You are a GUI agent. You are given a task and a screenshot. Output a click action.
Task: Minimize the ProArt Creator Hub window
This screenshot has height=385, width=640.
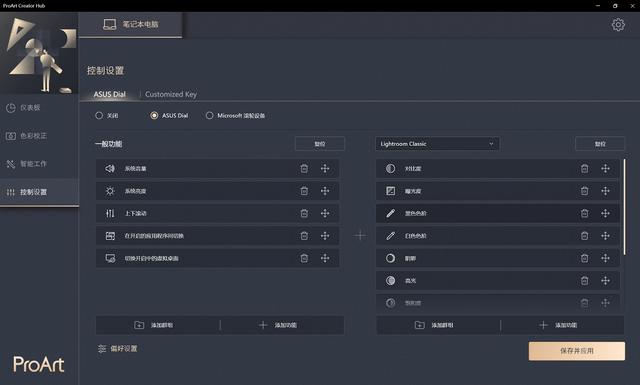(x=598, y=6)
